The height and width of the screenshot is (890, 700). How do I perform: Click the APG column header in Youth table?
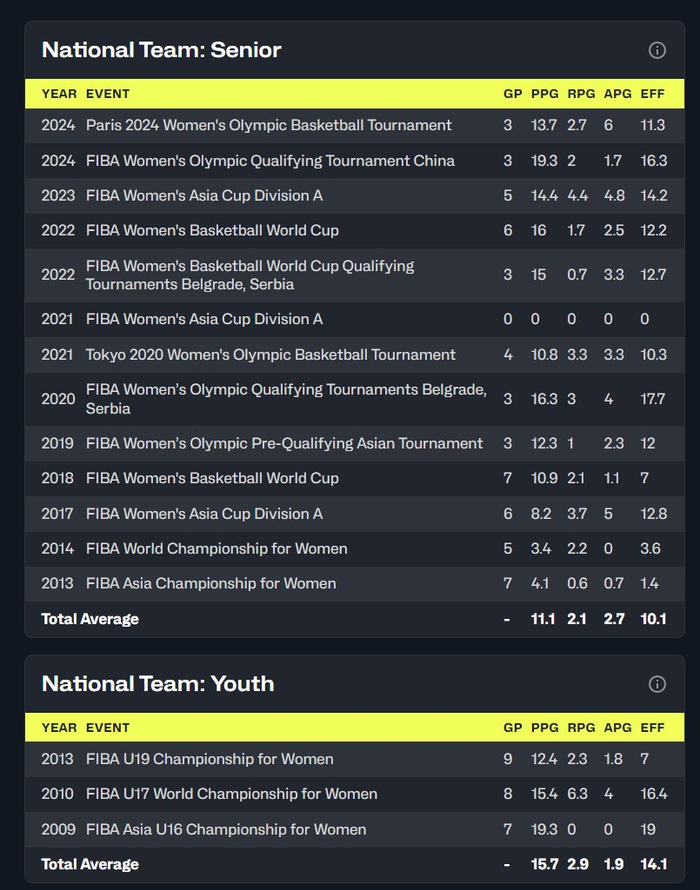pos(616,728)
